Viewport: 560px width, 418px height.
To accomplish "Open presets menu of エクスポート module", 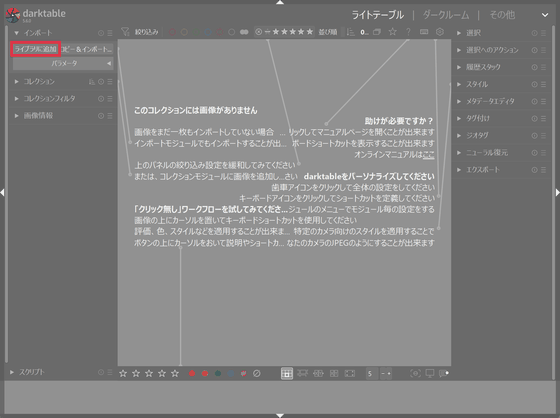I will (543, 170).
